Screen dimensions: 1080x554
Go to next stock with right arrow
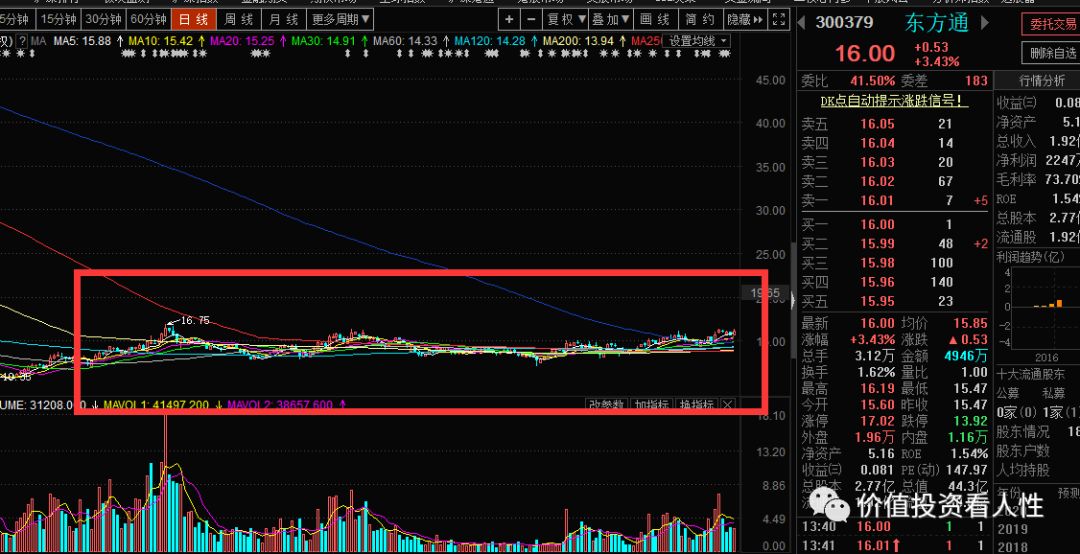coord(985,23)
